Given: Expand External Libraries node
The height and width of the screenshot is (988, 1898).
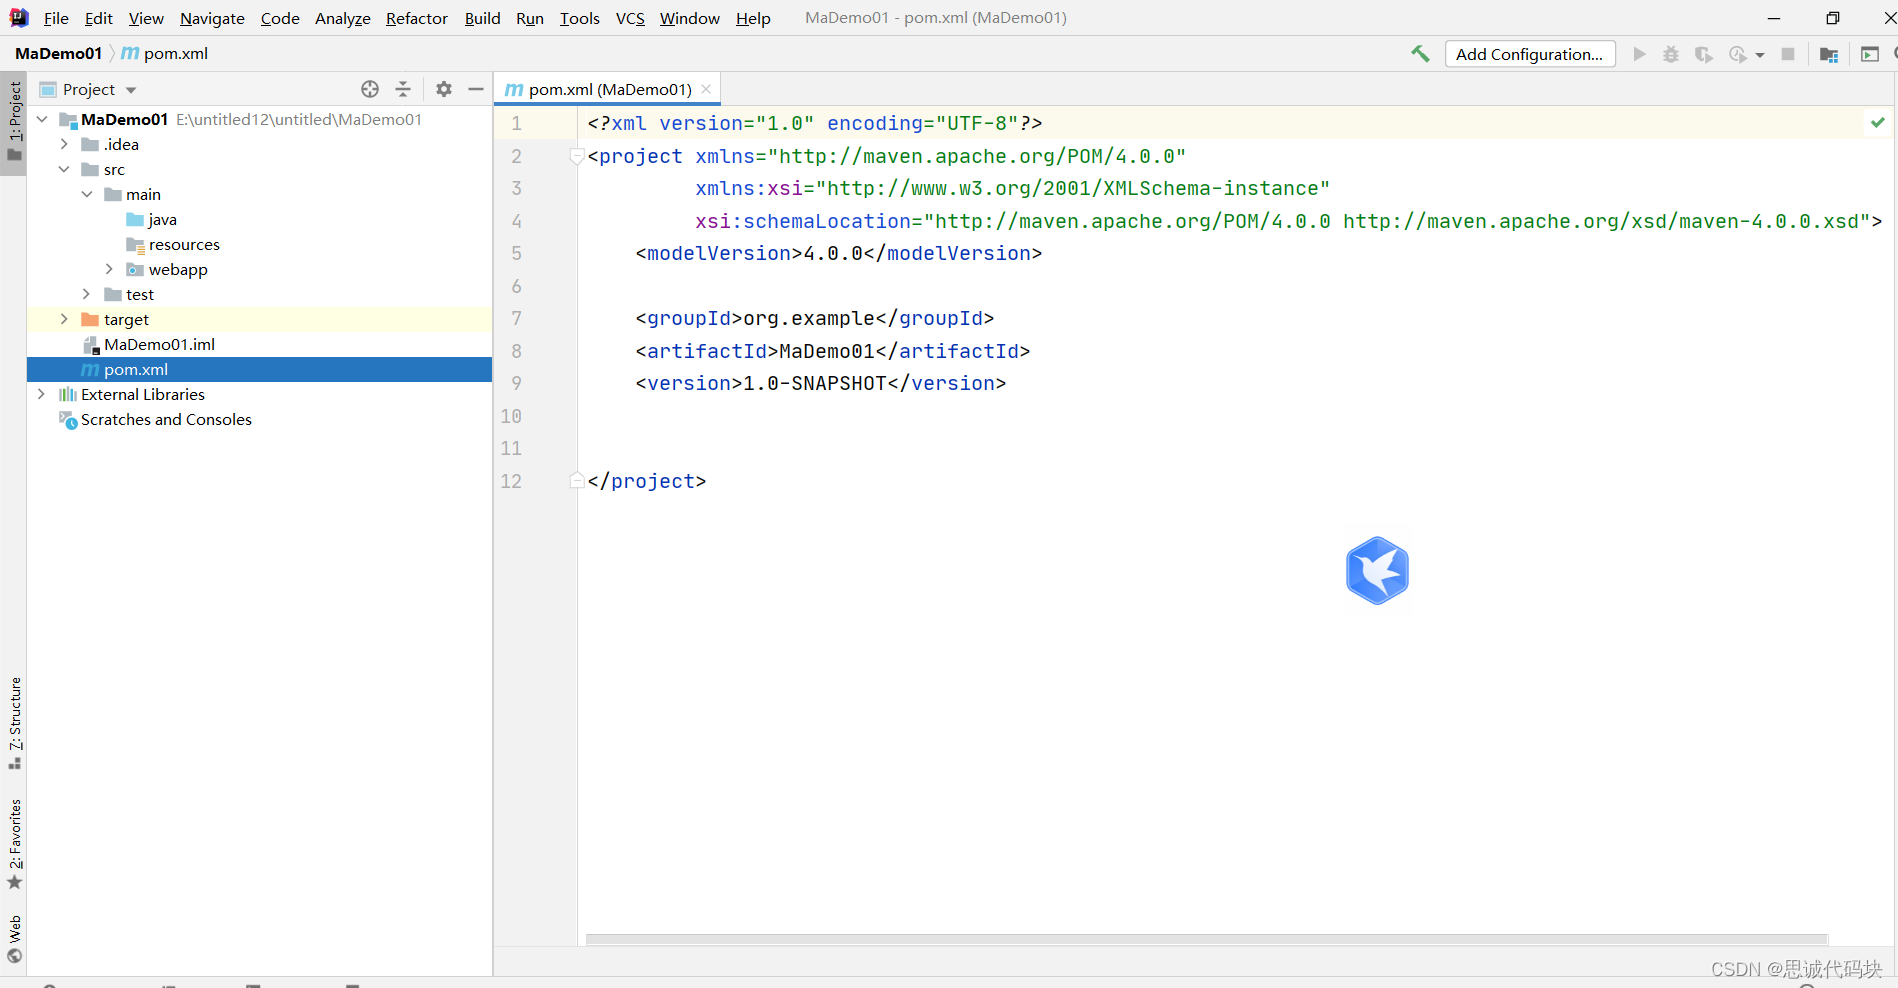Looking at the screenshot, I should coord(42,394).
